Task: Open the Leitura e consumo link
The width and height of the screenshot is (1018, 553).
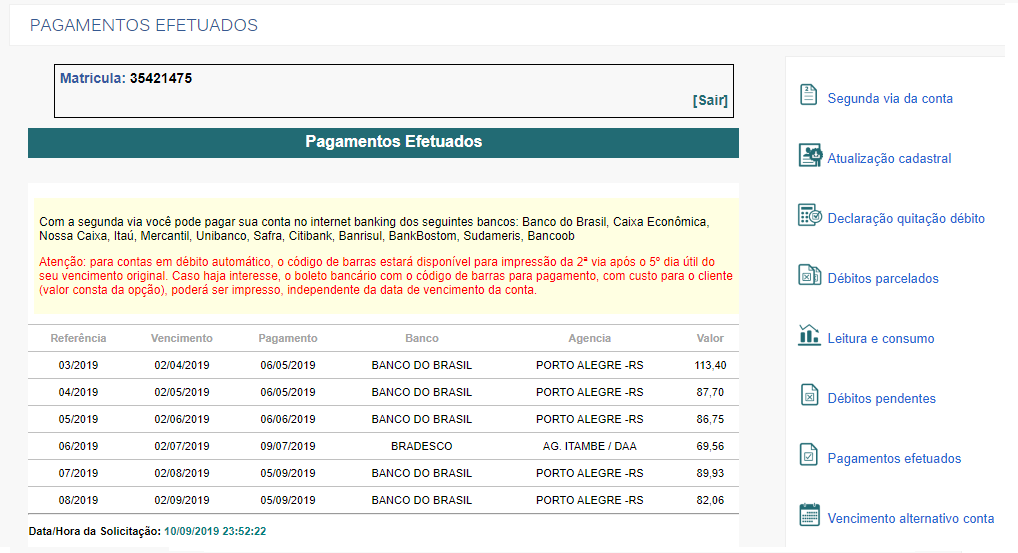Action: point(880,338)
